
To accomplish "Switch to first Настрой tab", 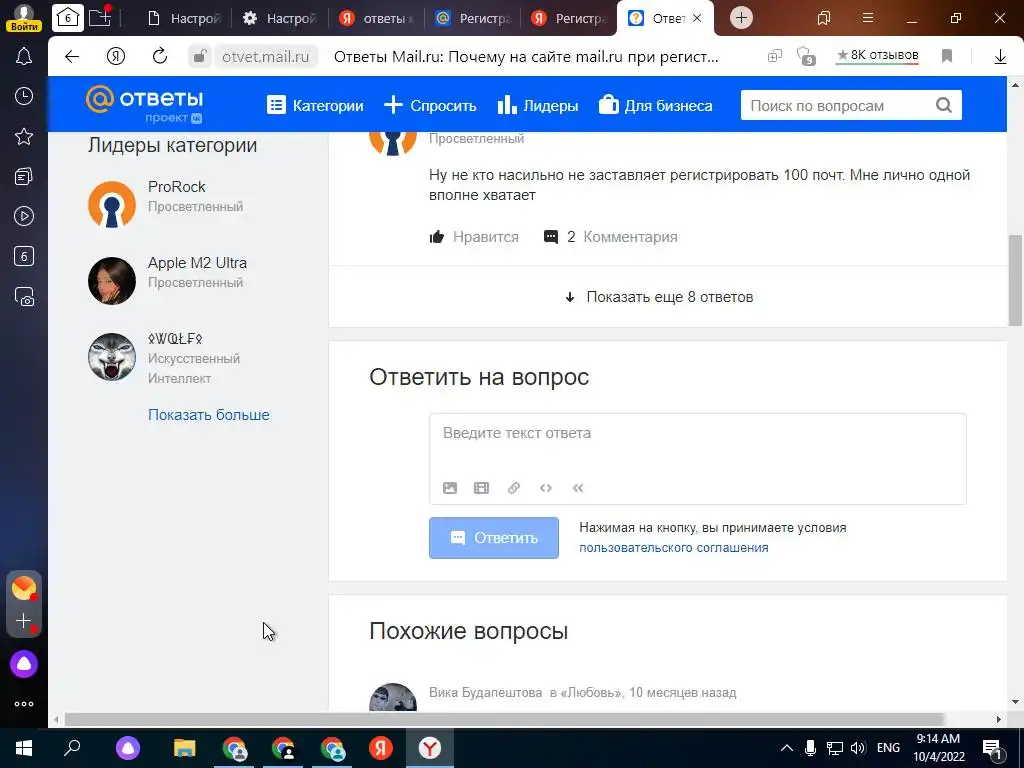I will tap(184, 18).
